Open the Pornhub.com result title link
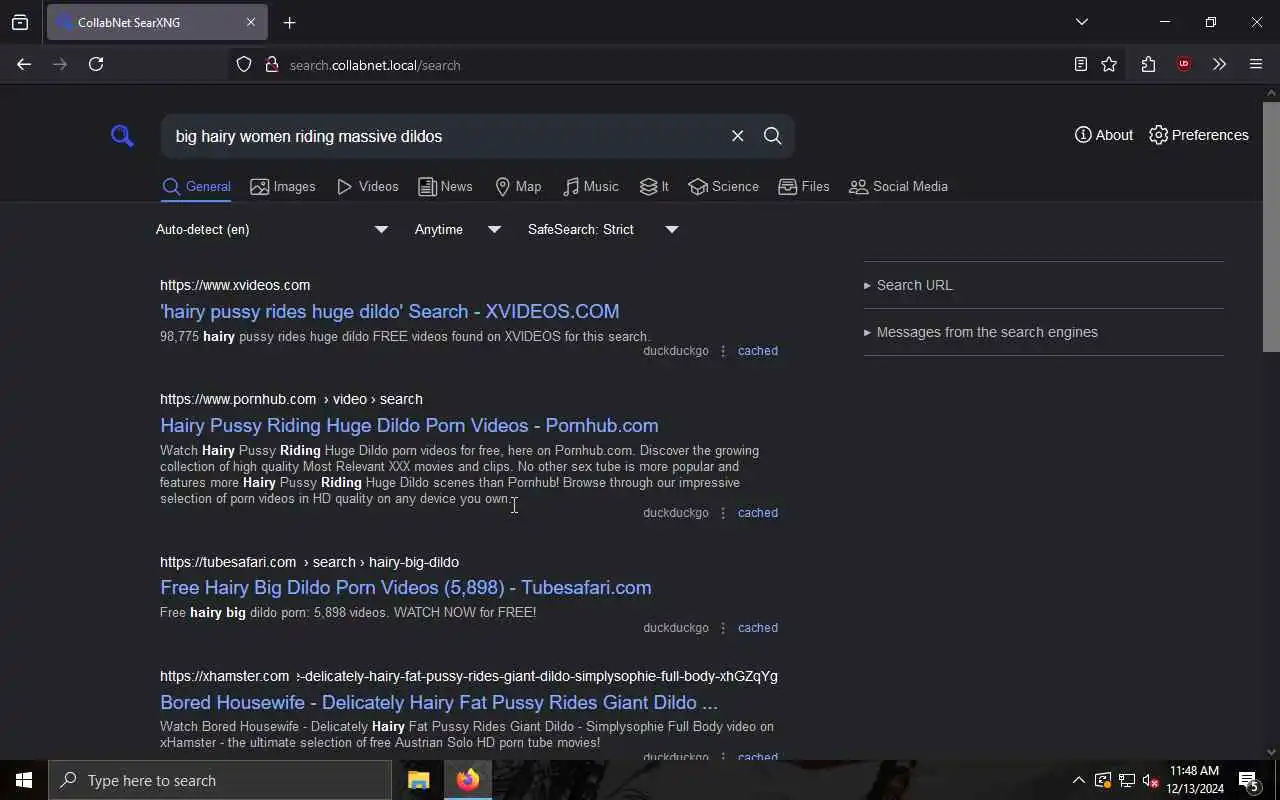 pos(409,425)
